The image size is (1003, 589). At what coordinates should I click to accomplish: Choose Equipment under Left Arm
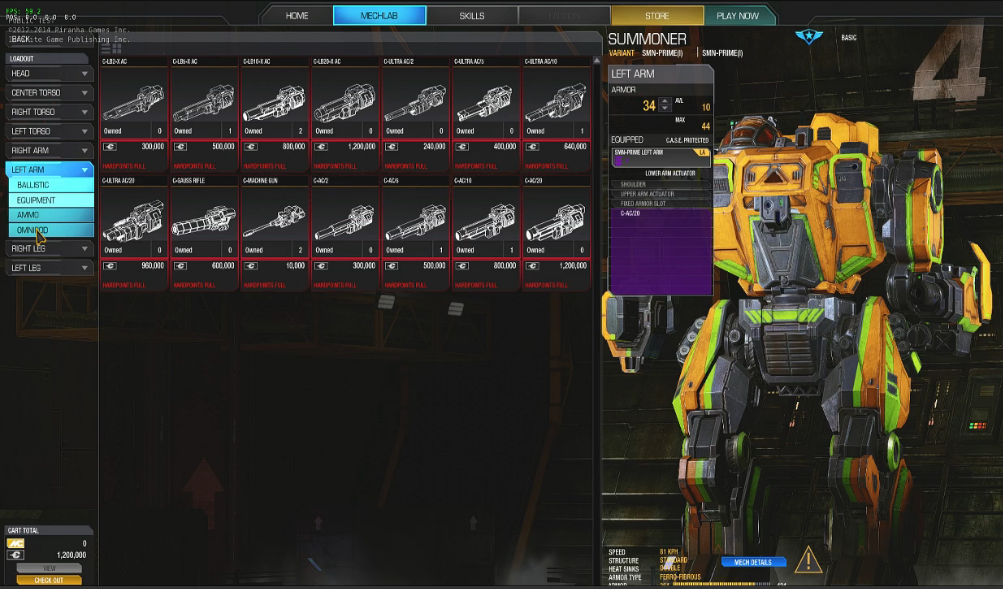[51, 200]
